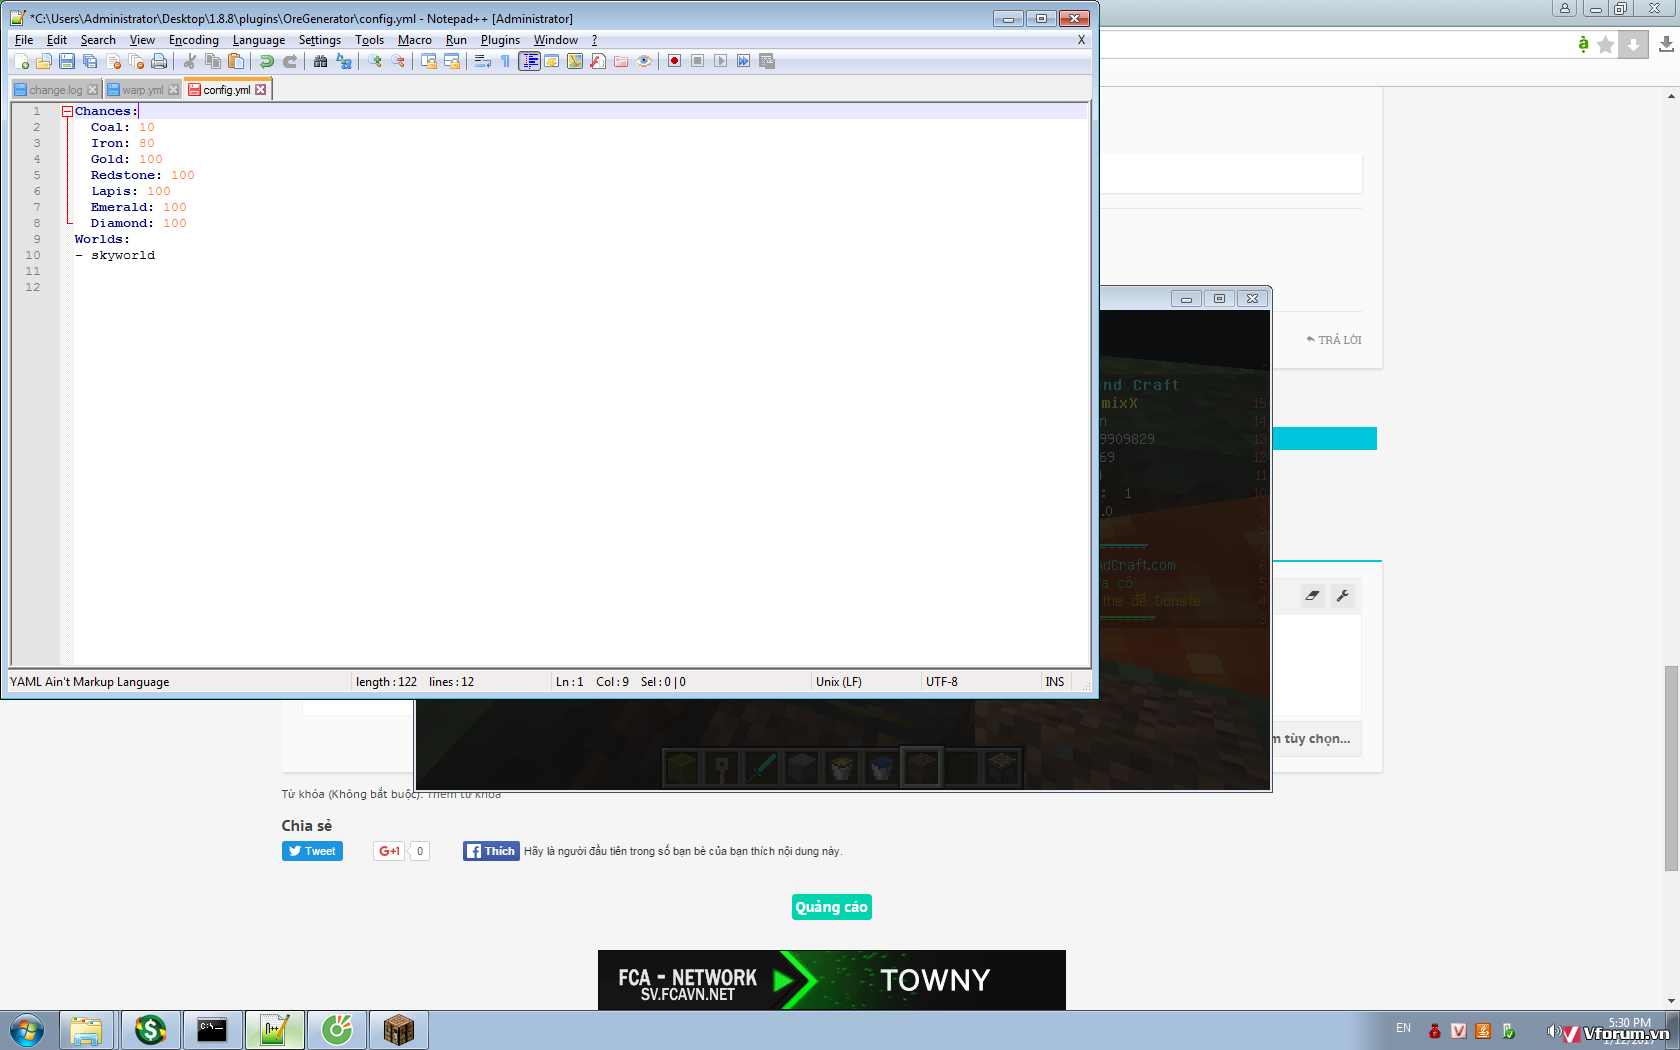Open Find with the binoculars icon
Image resolution: width=1680 pixels, height=1050 pixels.
pos(321,61)
